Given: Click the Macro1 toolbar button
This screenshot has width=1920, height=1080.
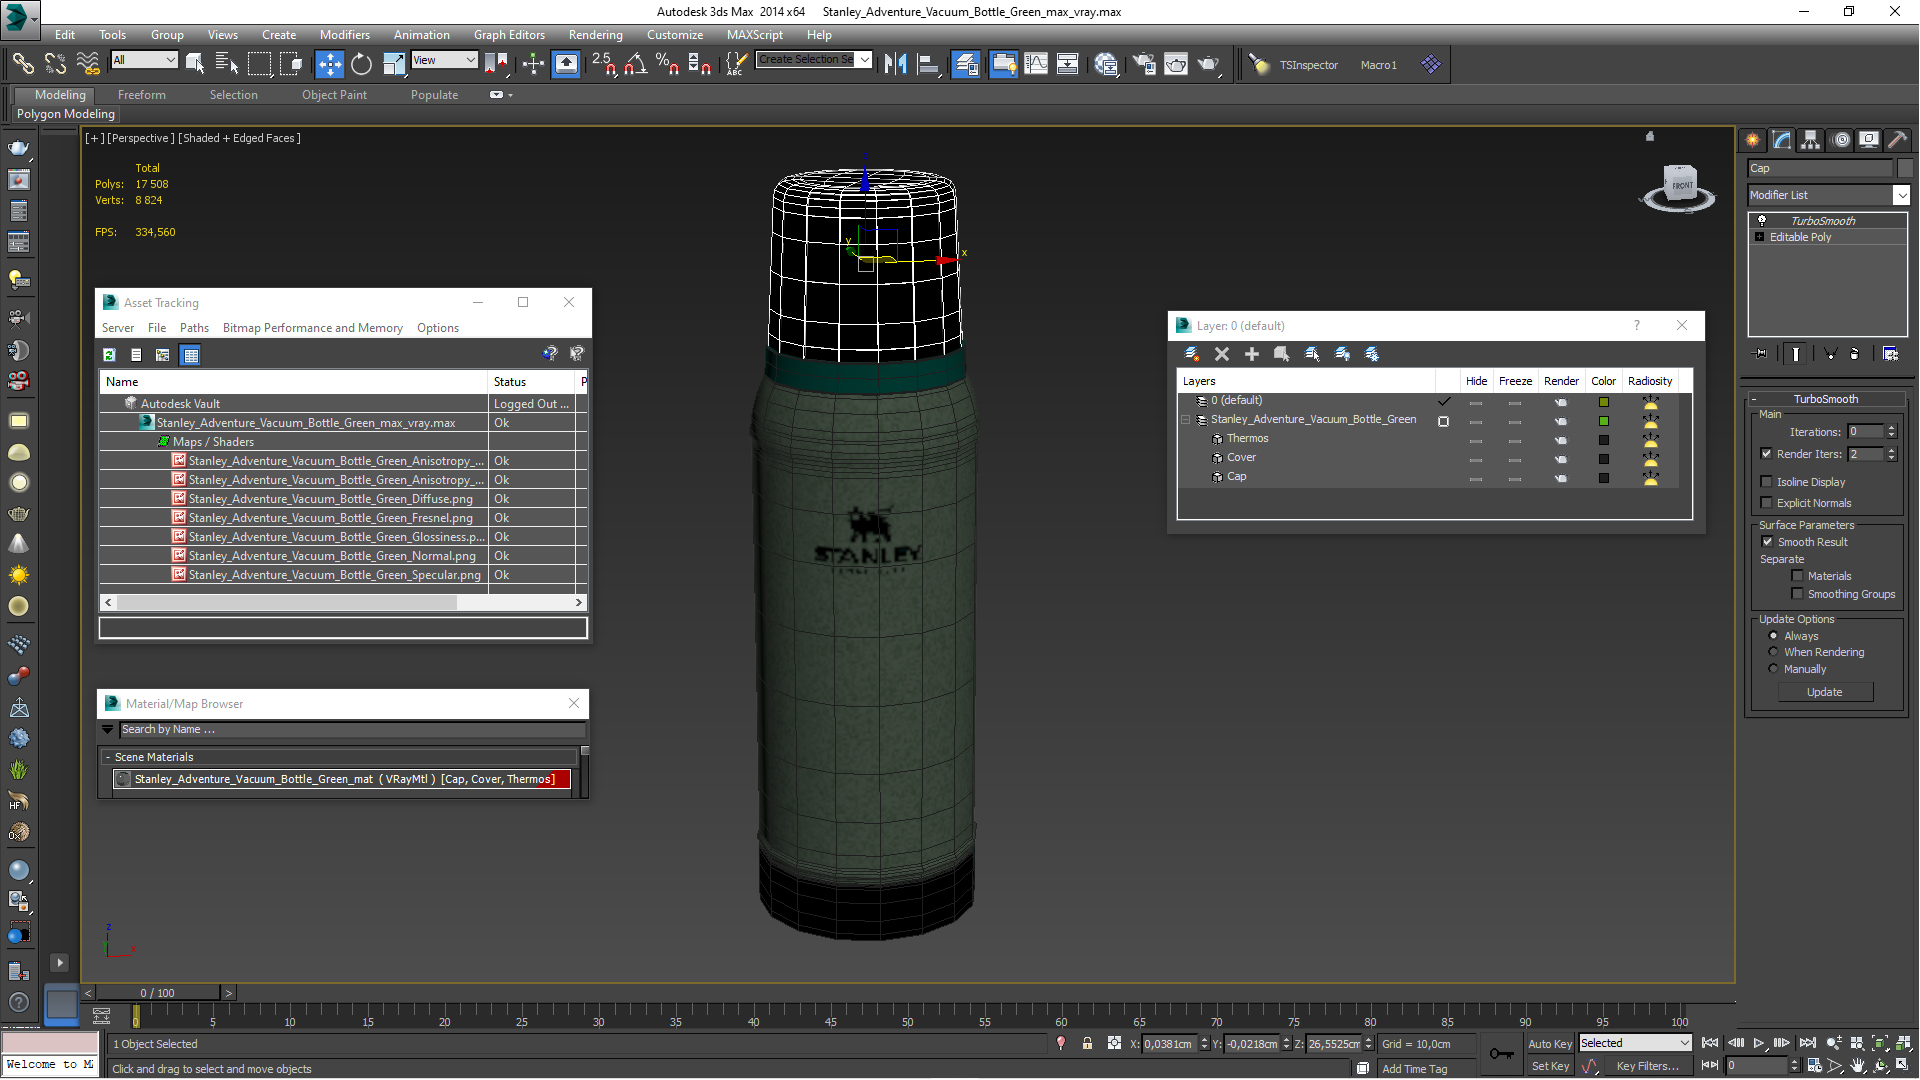Looking at the screenshot, I should click(x=1378, y=65).
